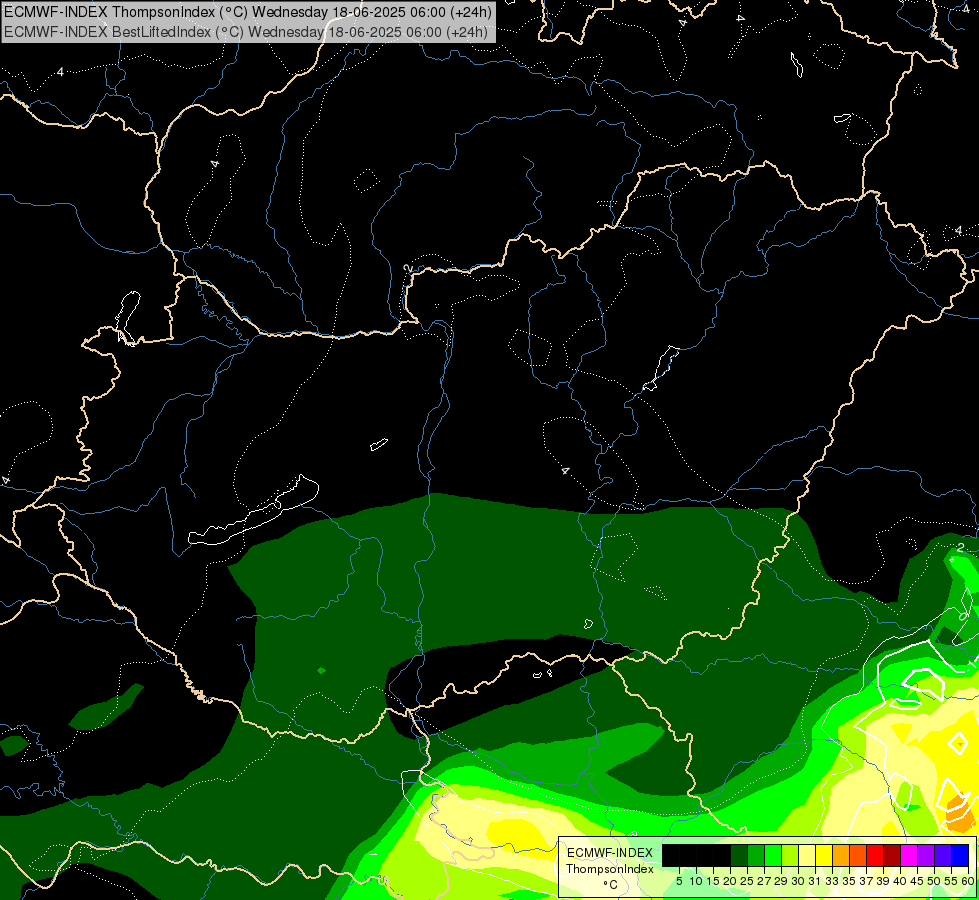Click the dark green legend swatch
The height and width of the screenshot is (900, 979).
739,855
